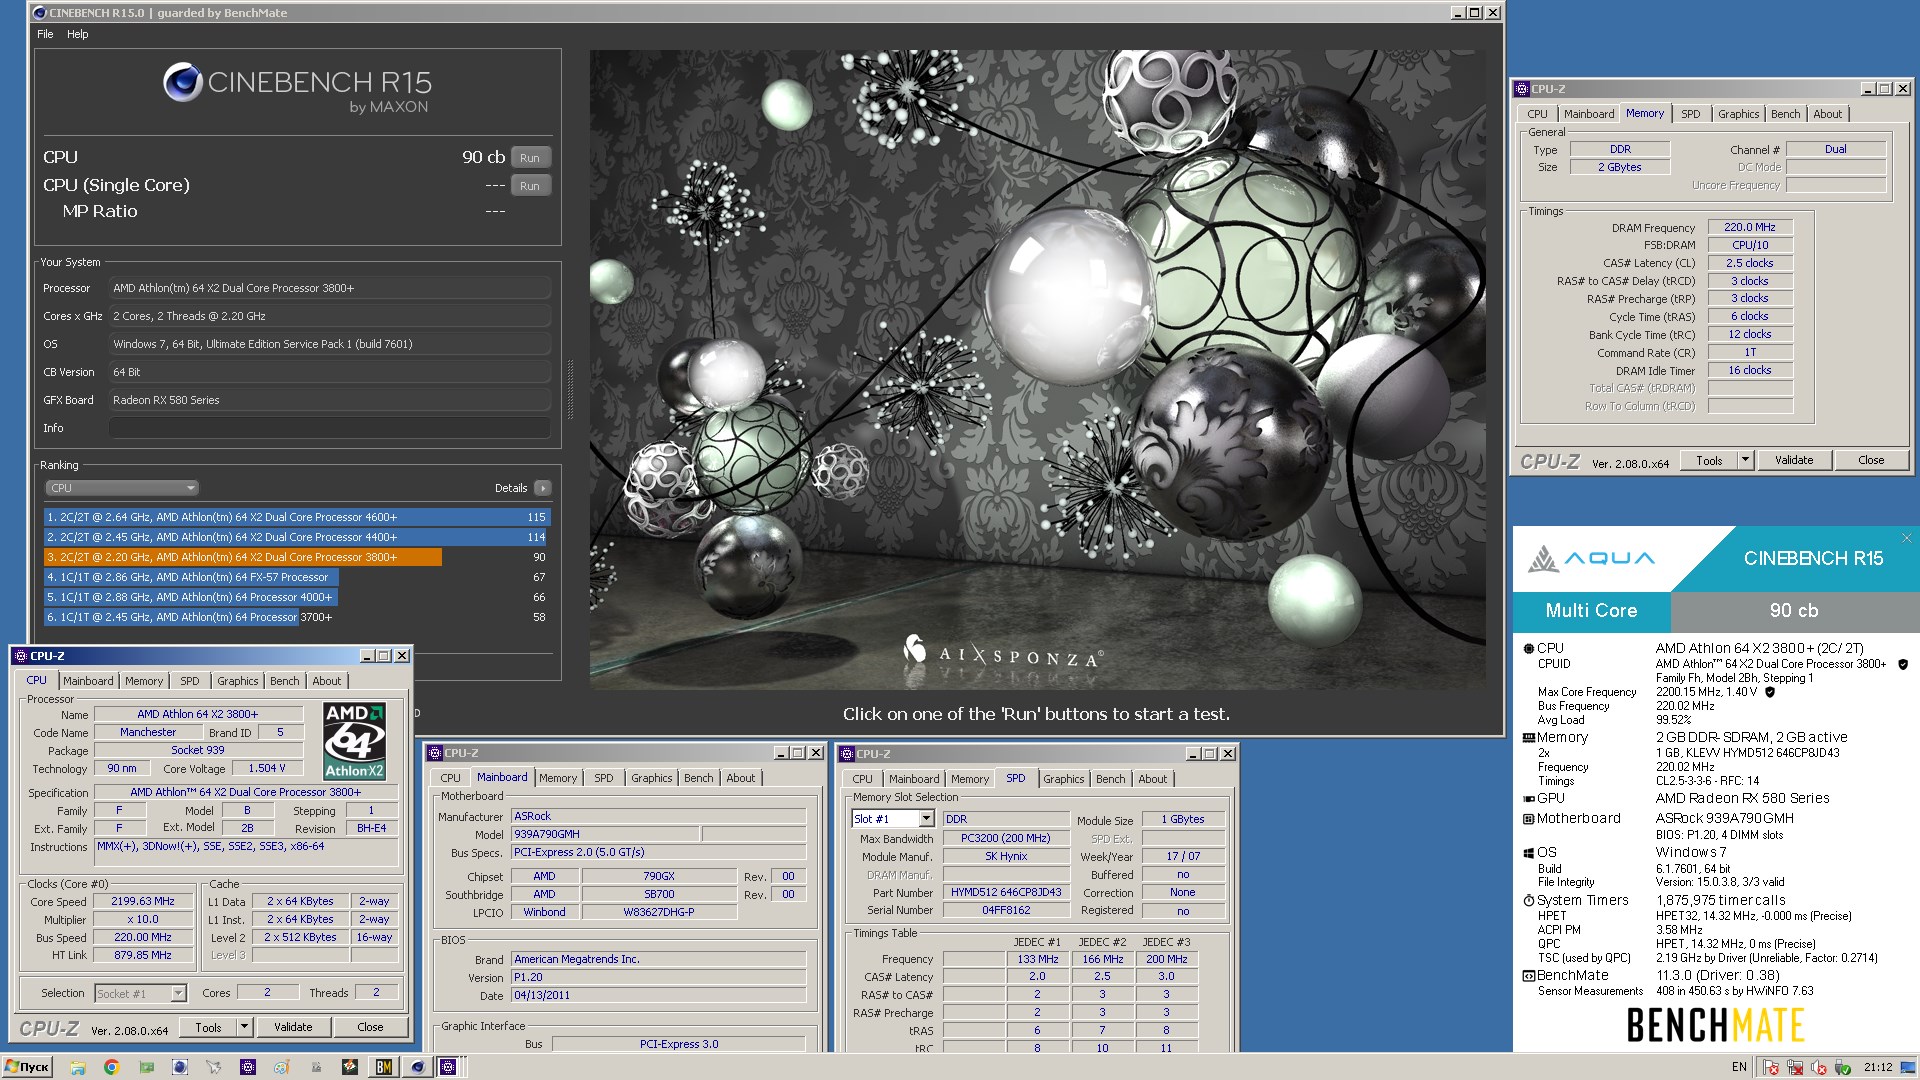Click the EN language indicator in taskbar
The width and height of the screenshot is (1920, 1080).
pos(1739,1067)
